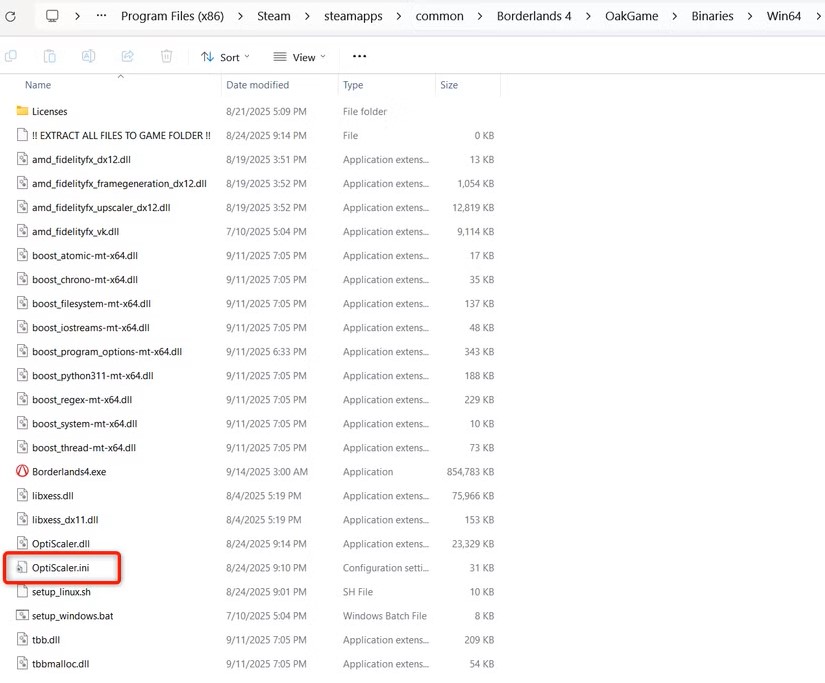Navigate to the steamapps breadcrumb folder
Screen dimensions: 825x683
click(354, 16)
